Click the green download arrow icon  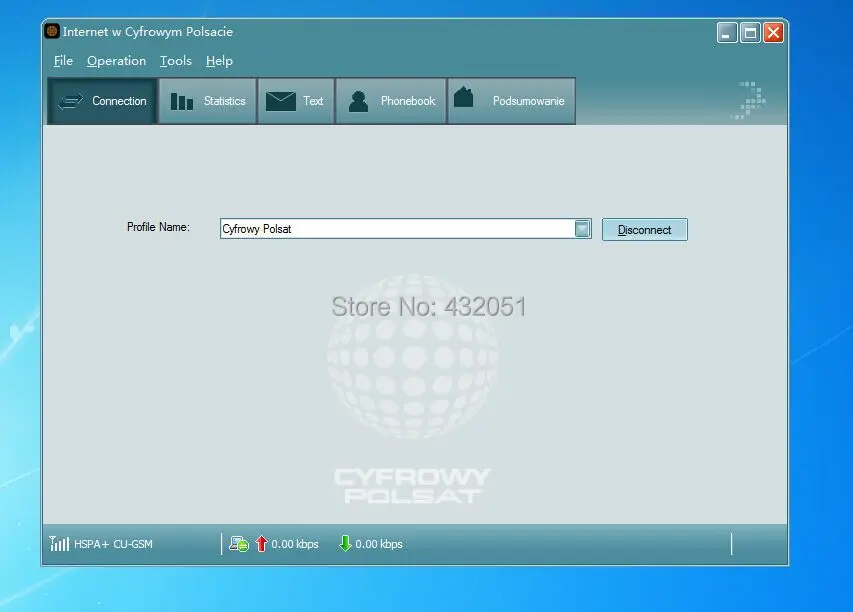[345, 543]
